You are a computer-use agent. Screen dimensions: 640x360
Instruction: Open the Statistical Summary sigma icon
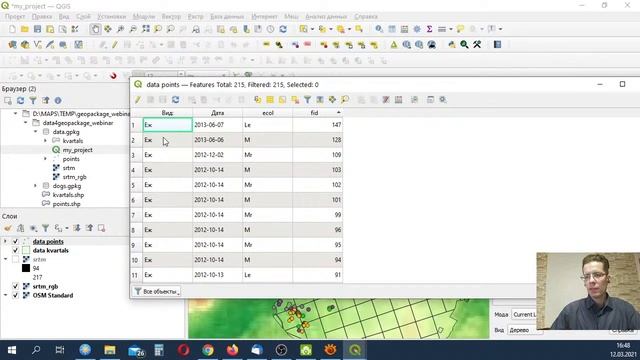(x=429, y=29)
